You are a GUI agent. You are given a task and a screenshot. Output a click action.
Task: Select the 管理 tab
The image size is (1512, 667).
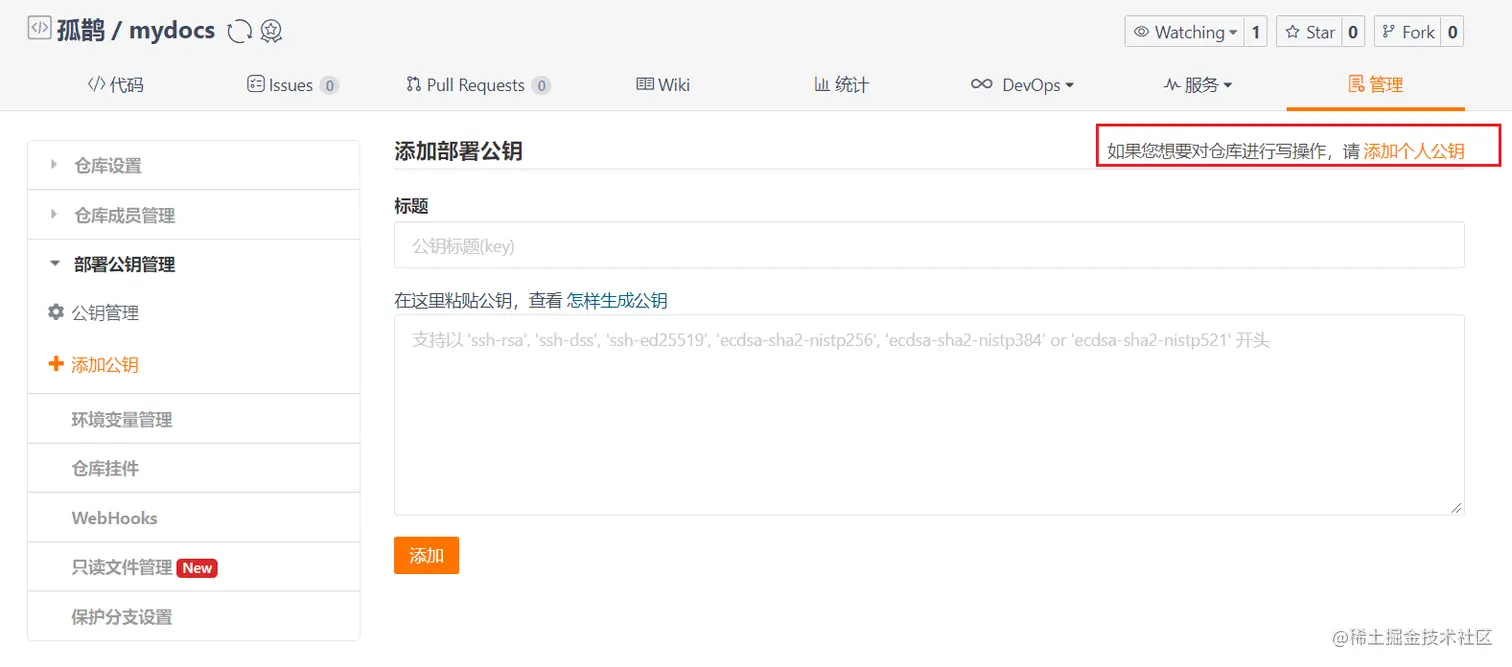1376,85
